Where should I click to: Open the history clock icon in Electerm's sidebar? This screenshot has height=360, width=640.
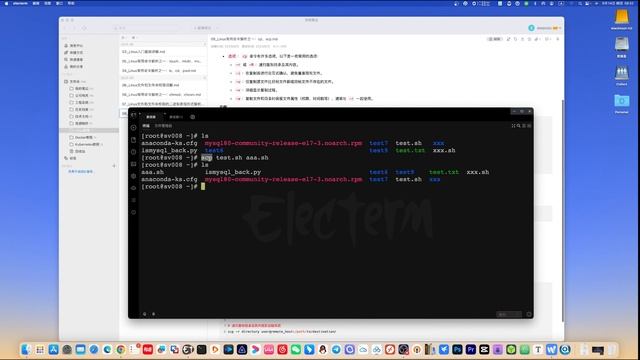(133, 152)
